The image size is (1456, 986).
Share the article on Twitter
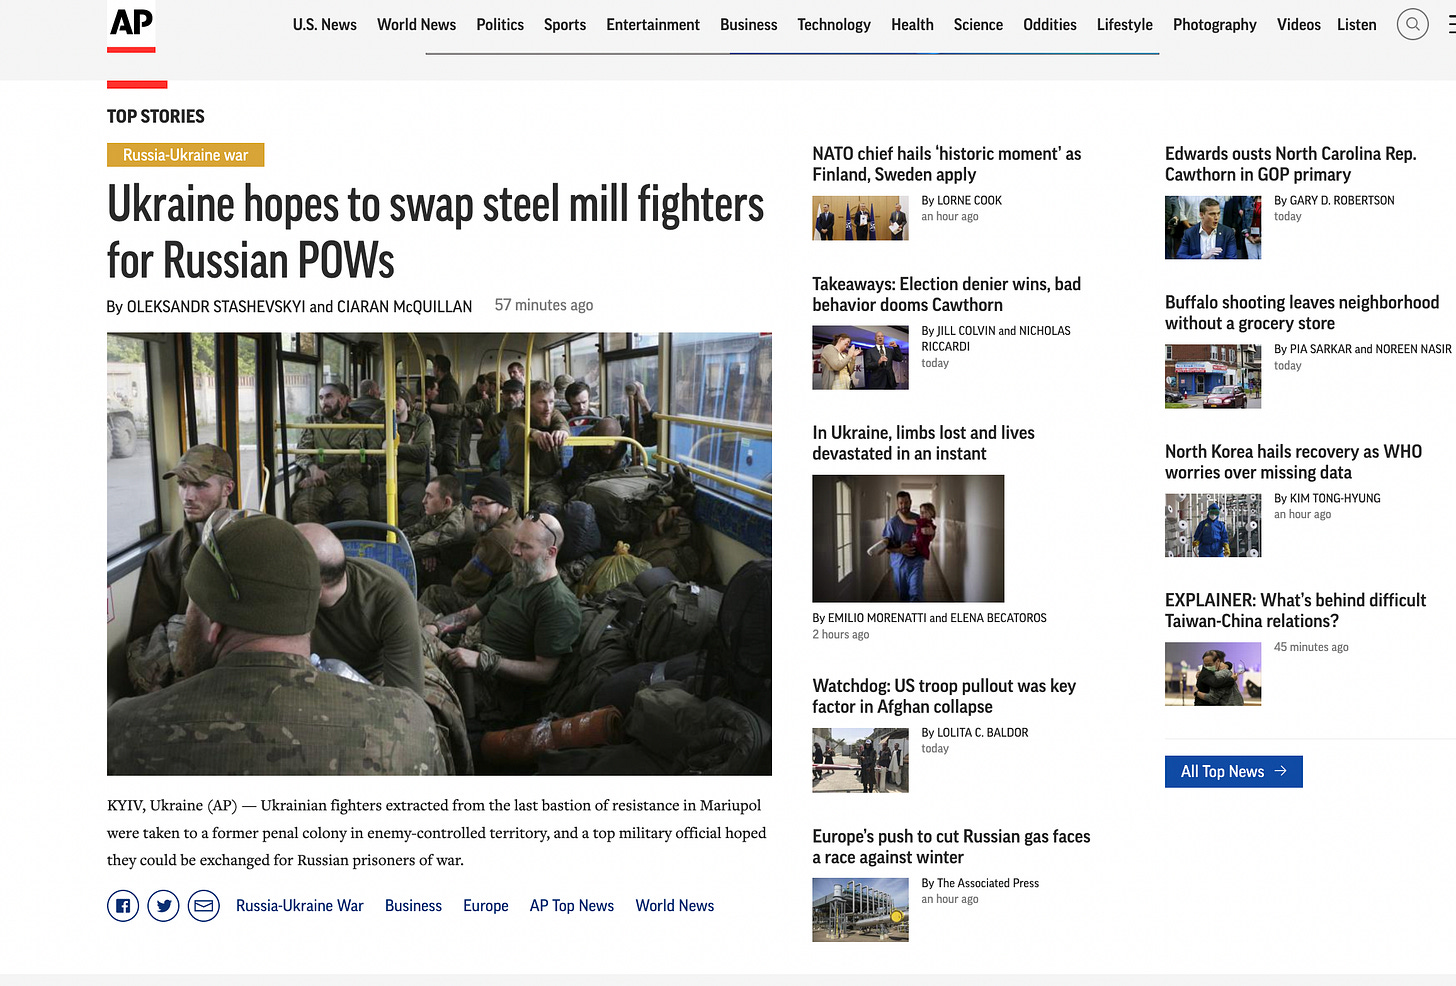pos(163,906)
